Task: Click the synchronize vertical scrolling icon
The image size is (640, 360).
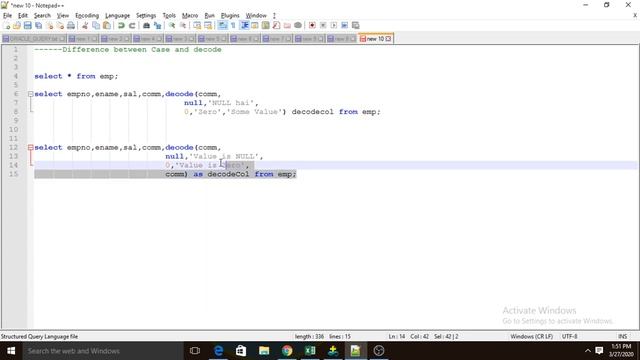Action: (197, 25)
